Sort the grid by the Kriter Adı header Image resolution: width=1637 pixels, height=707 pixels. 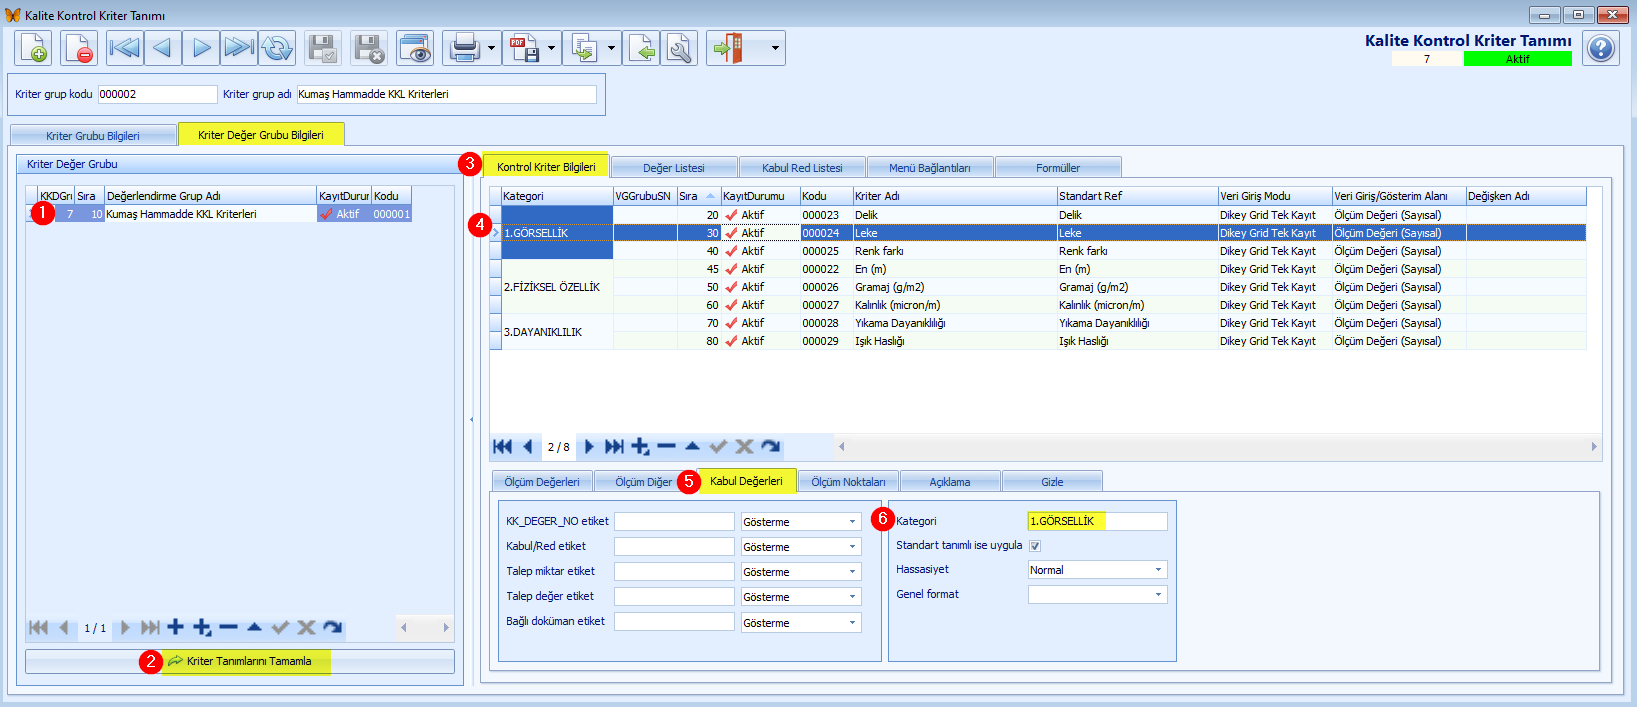click(955, 196)
